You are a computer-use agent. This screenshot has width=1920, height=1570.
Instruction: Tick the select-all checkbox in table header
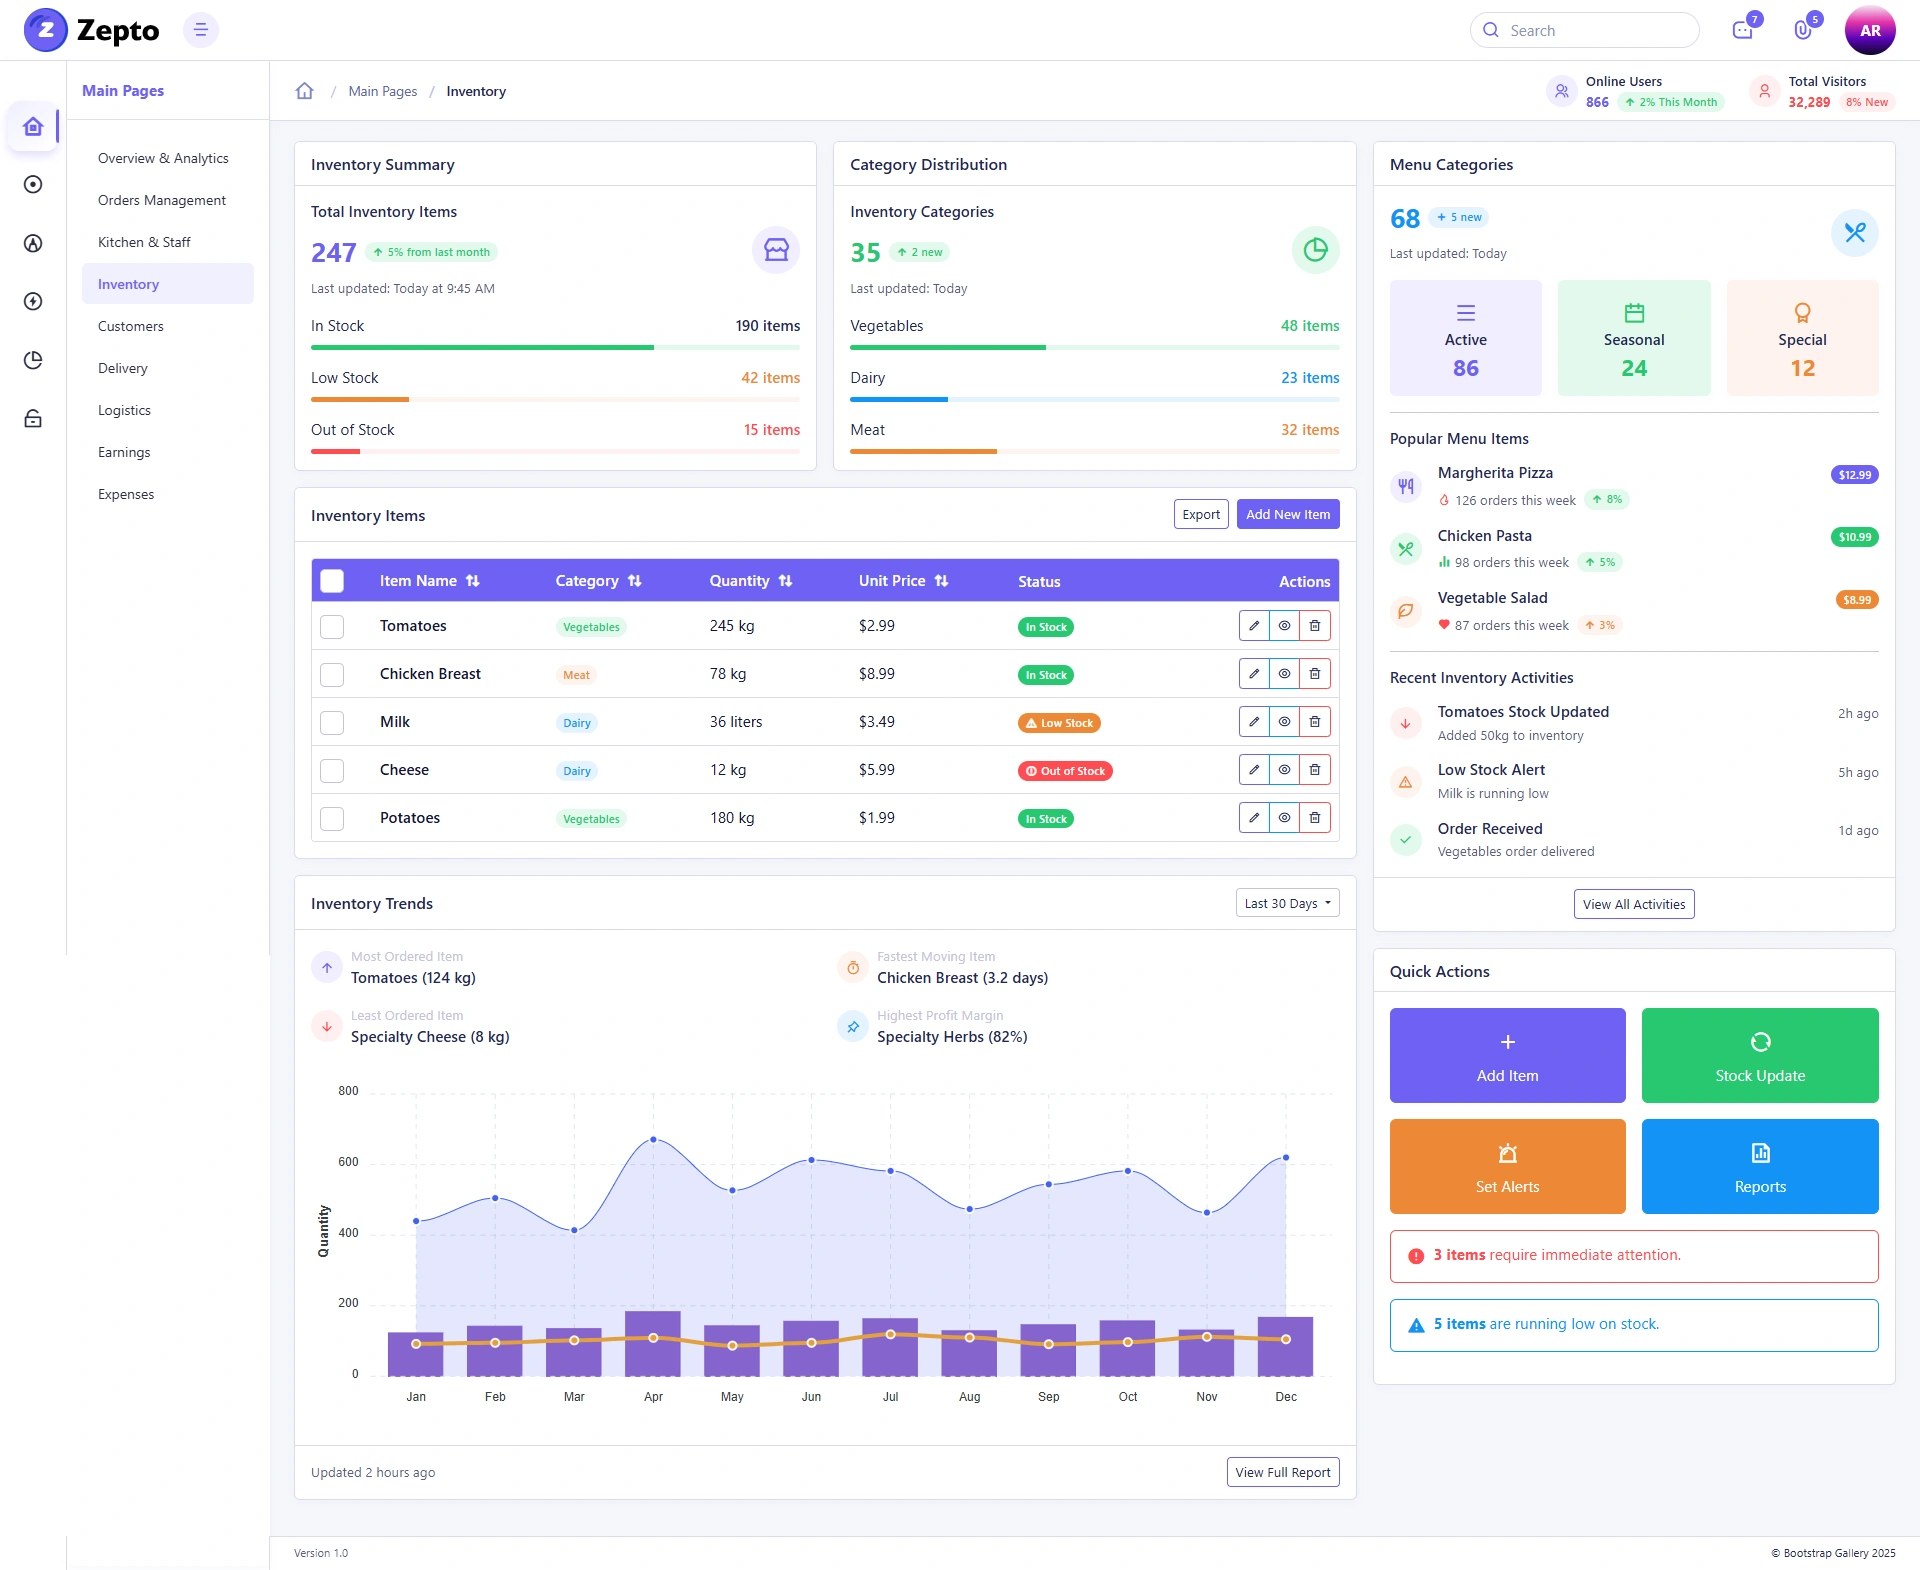click(x=332, y=581)
